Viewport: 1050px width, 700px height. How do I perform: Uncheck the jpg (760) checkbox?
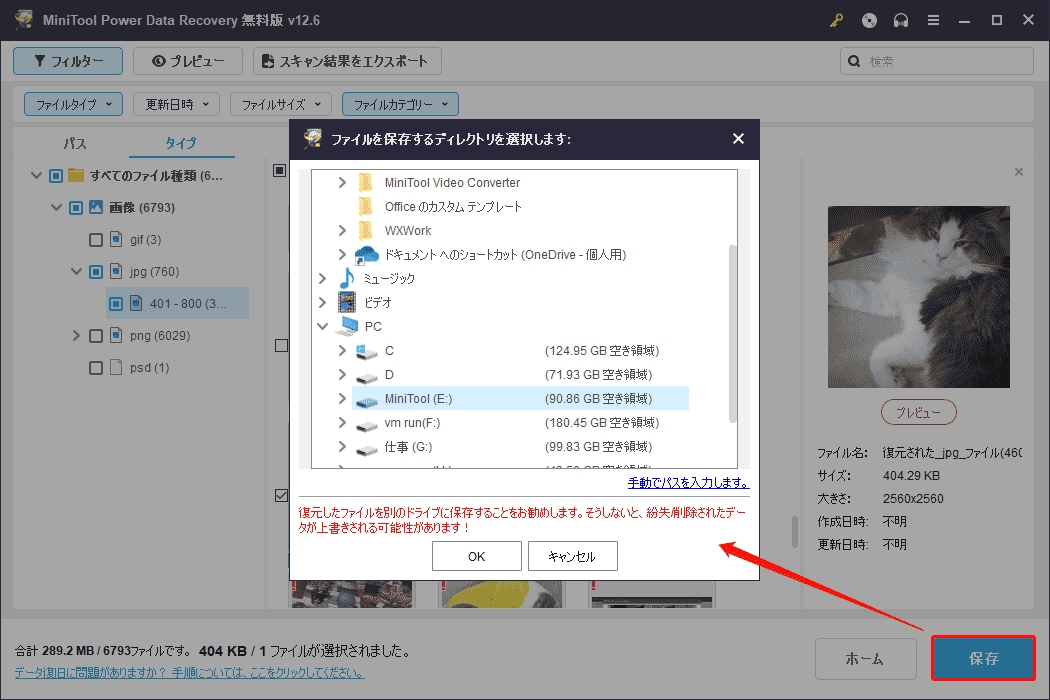point(96,271)
